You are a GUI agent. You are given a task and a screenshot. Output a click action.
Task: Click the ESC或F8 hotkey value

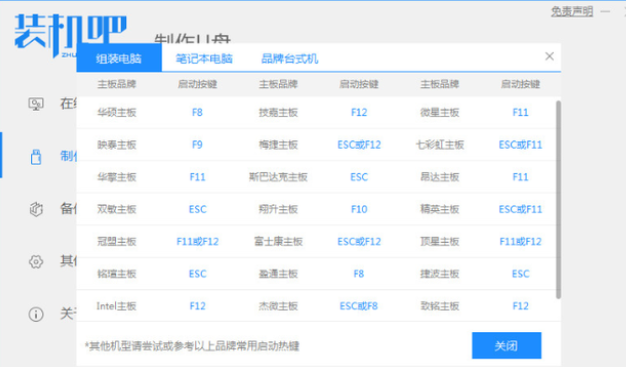(359, 306)
